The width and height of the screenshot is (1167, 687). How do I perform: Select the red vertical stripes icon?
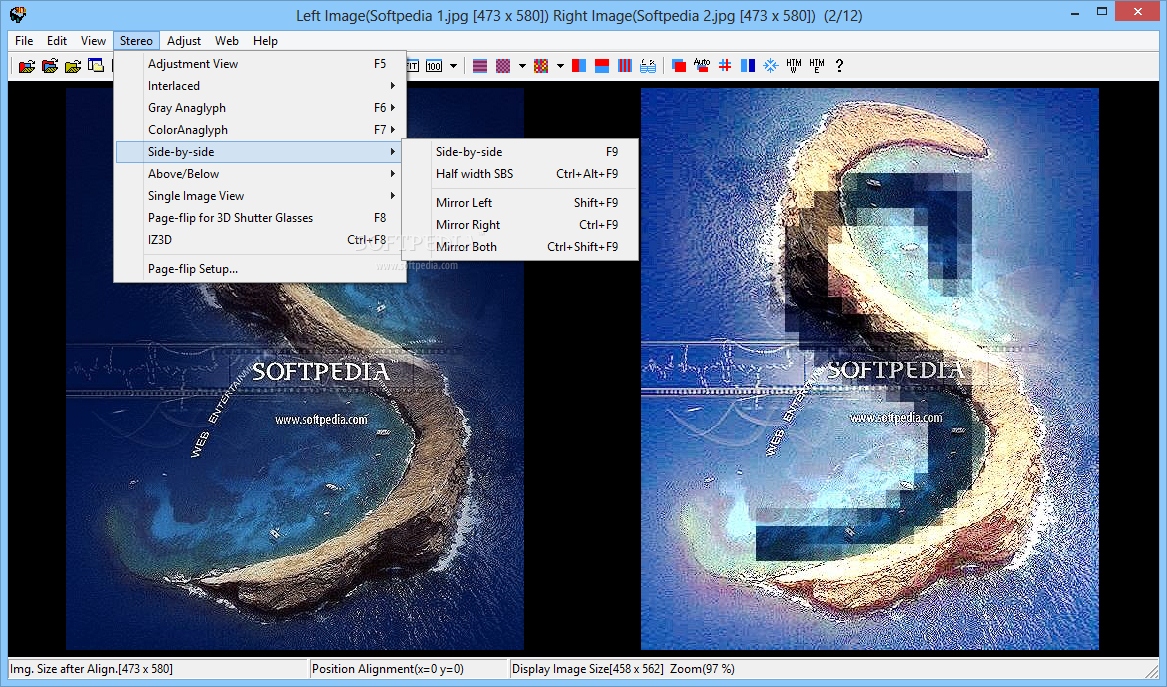[625, 65]
